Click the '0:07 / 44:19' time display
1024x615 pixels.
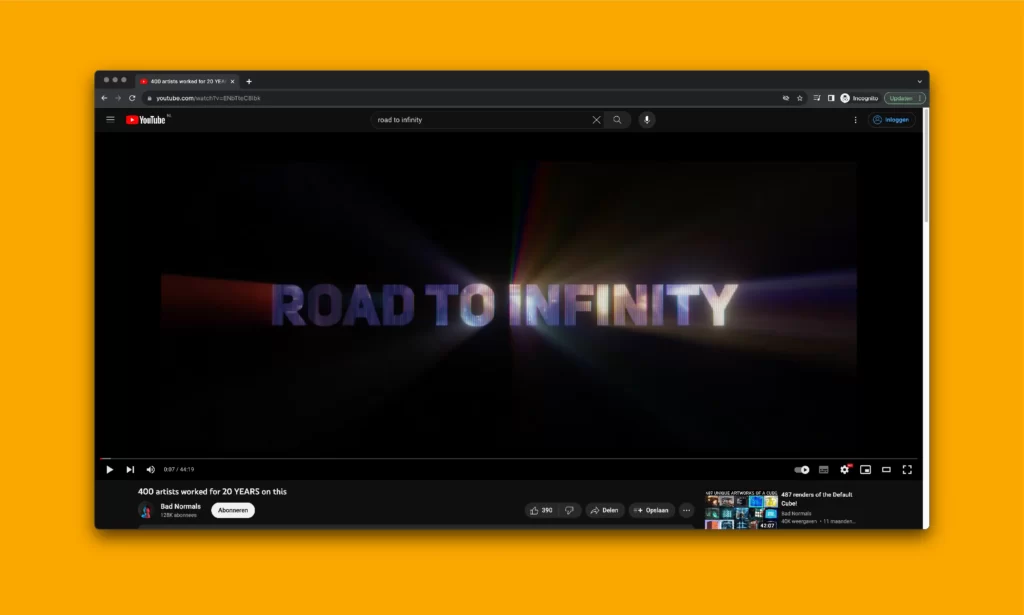pyautogui.click(x=179, y=469)
